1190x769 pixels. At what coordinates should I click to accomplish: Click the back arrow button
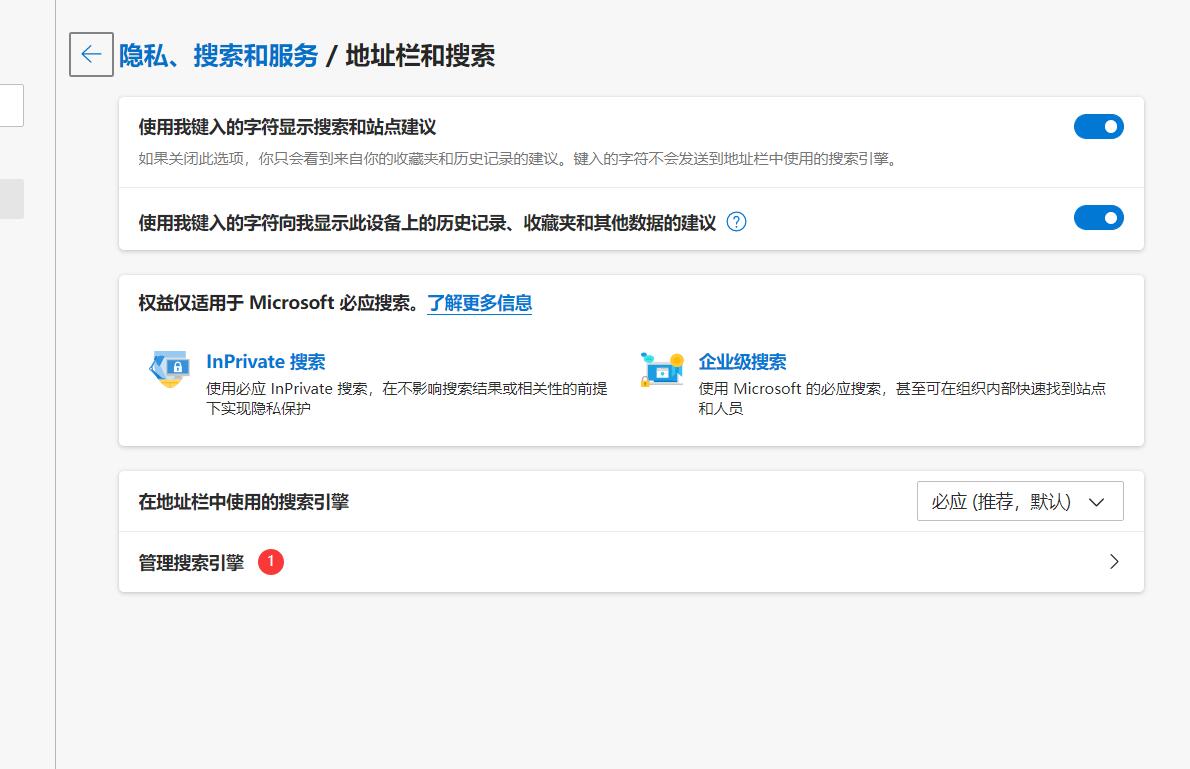pos(91,55)
